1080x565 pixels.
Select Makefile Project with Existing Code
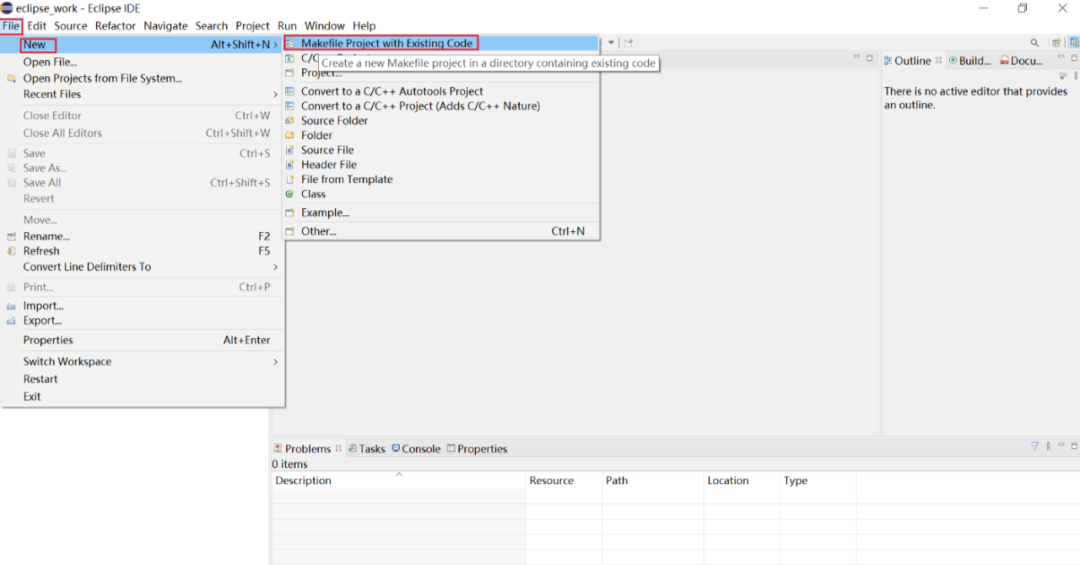click(x=441, y=43)
